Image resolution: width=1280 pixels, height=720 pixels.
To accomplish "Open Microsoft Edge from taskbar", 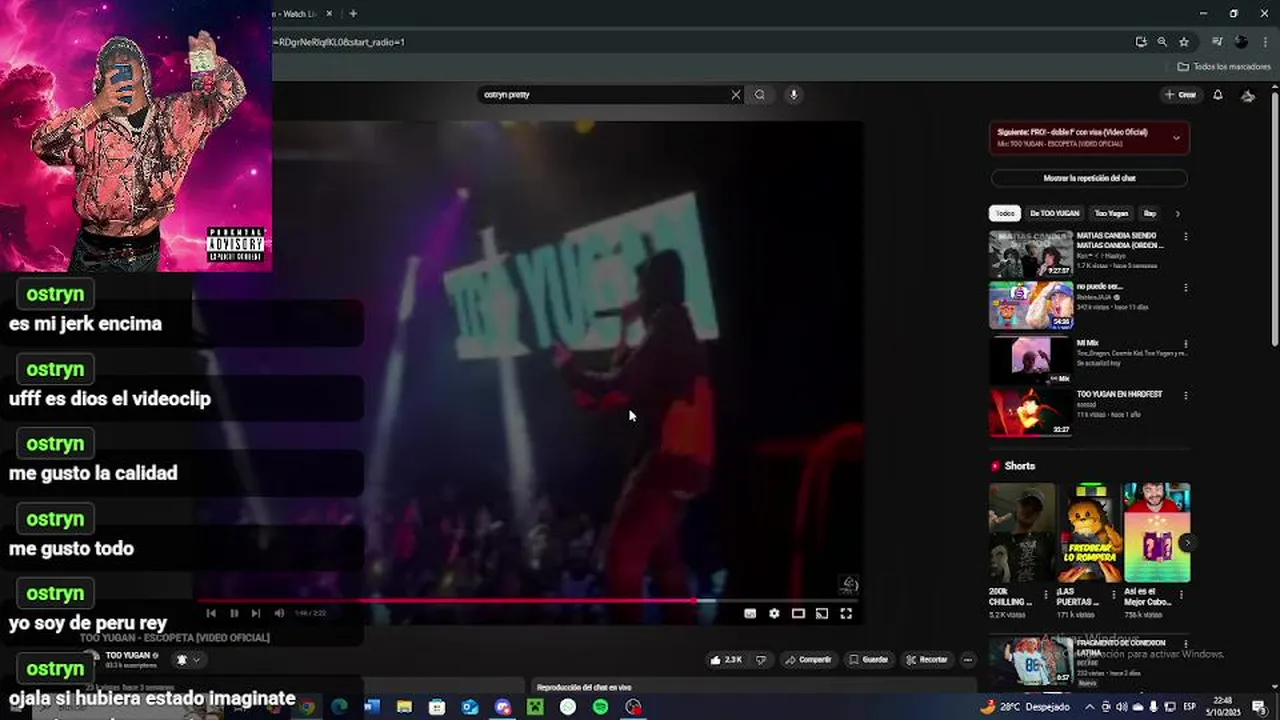I will pos(339,707).
